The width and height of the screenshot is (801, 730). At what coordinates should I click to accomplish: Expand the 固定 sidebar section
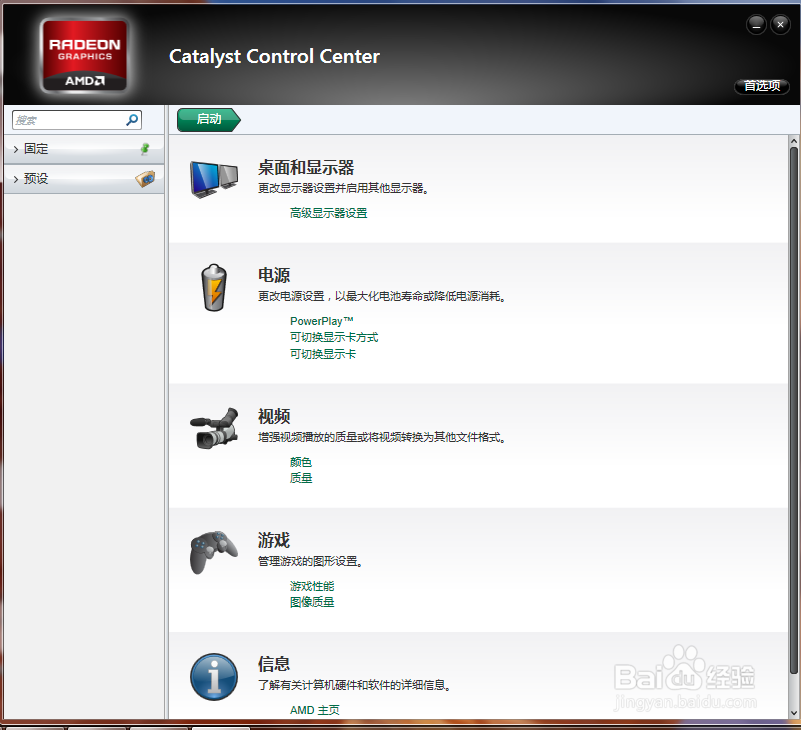click(x=84, y=149)
